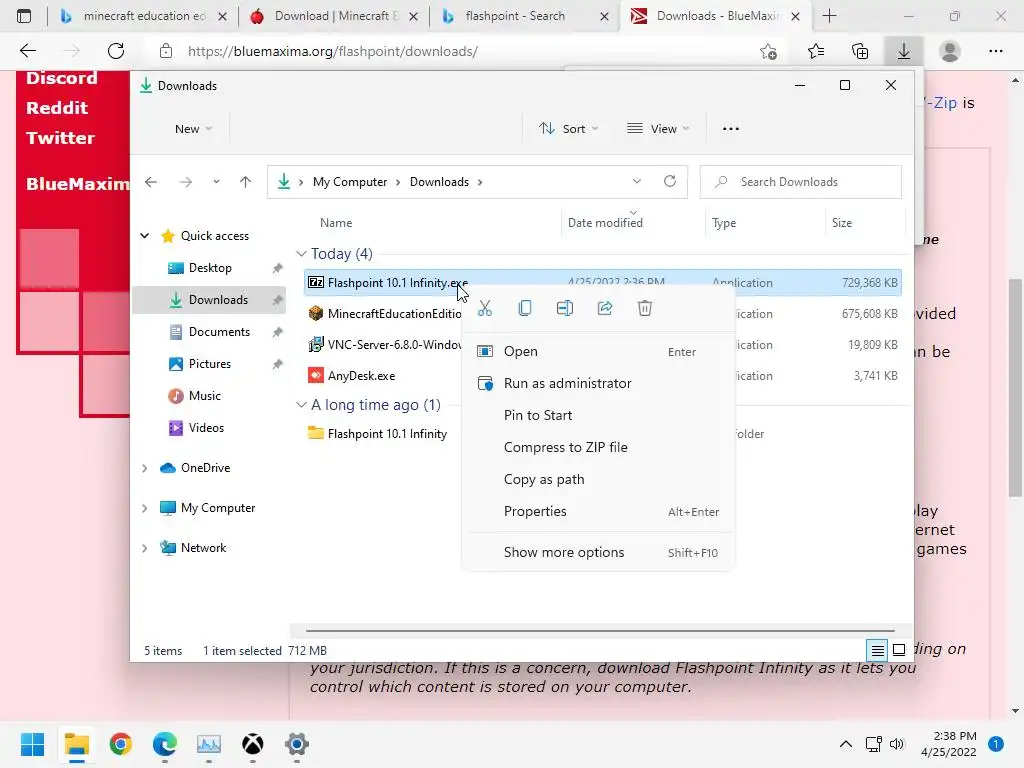The width and height of the screenshot is (1024, 768).
Task: Click the Share icon in context menu
Action: 605,308
